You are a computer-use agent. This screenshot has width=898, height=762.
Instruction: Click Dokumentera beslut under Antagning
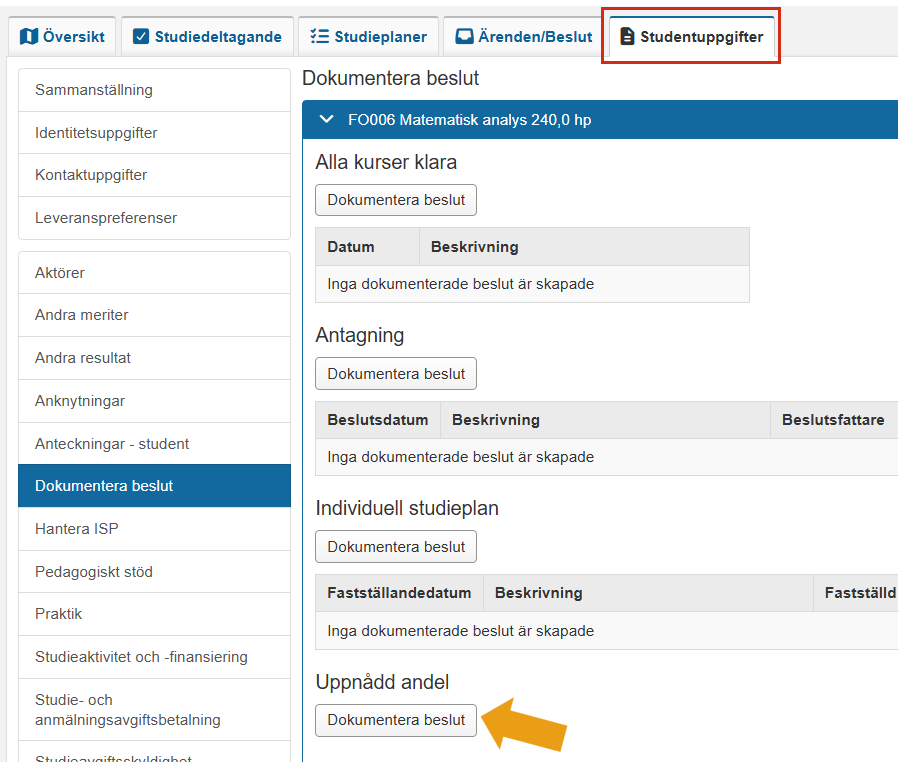(396, 374)
